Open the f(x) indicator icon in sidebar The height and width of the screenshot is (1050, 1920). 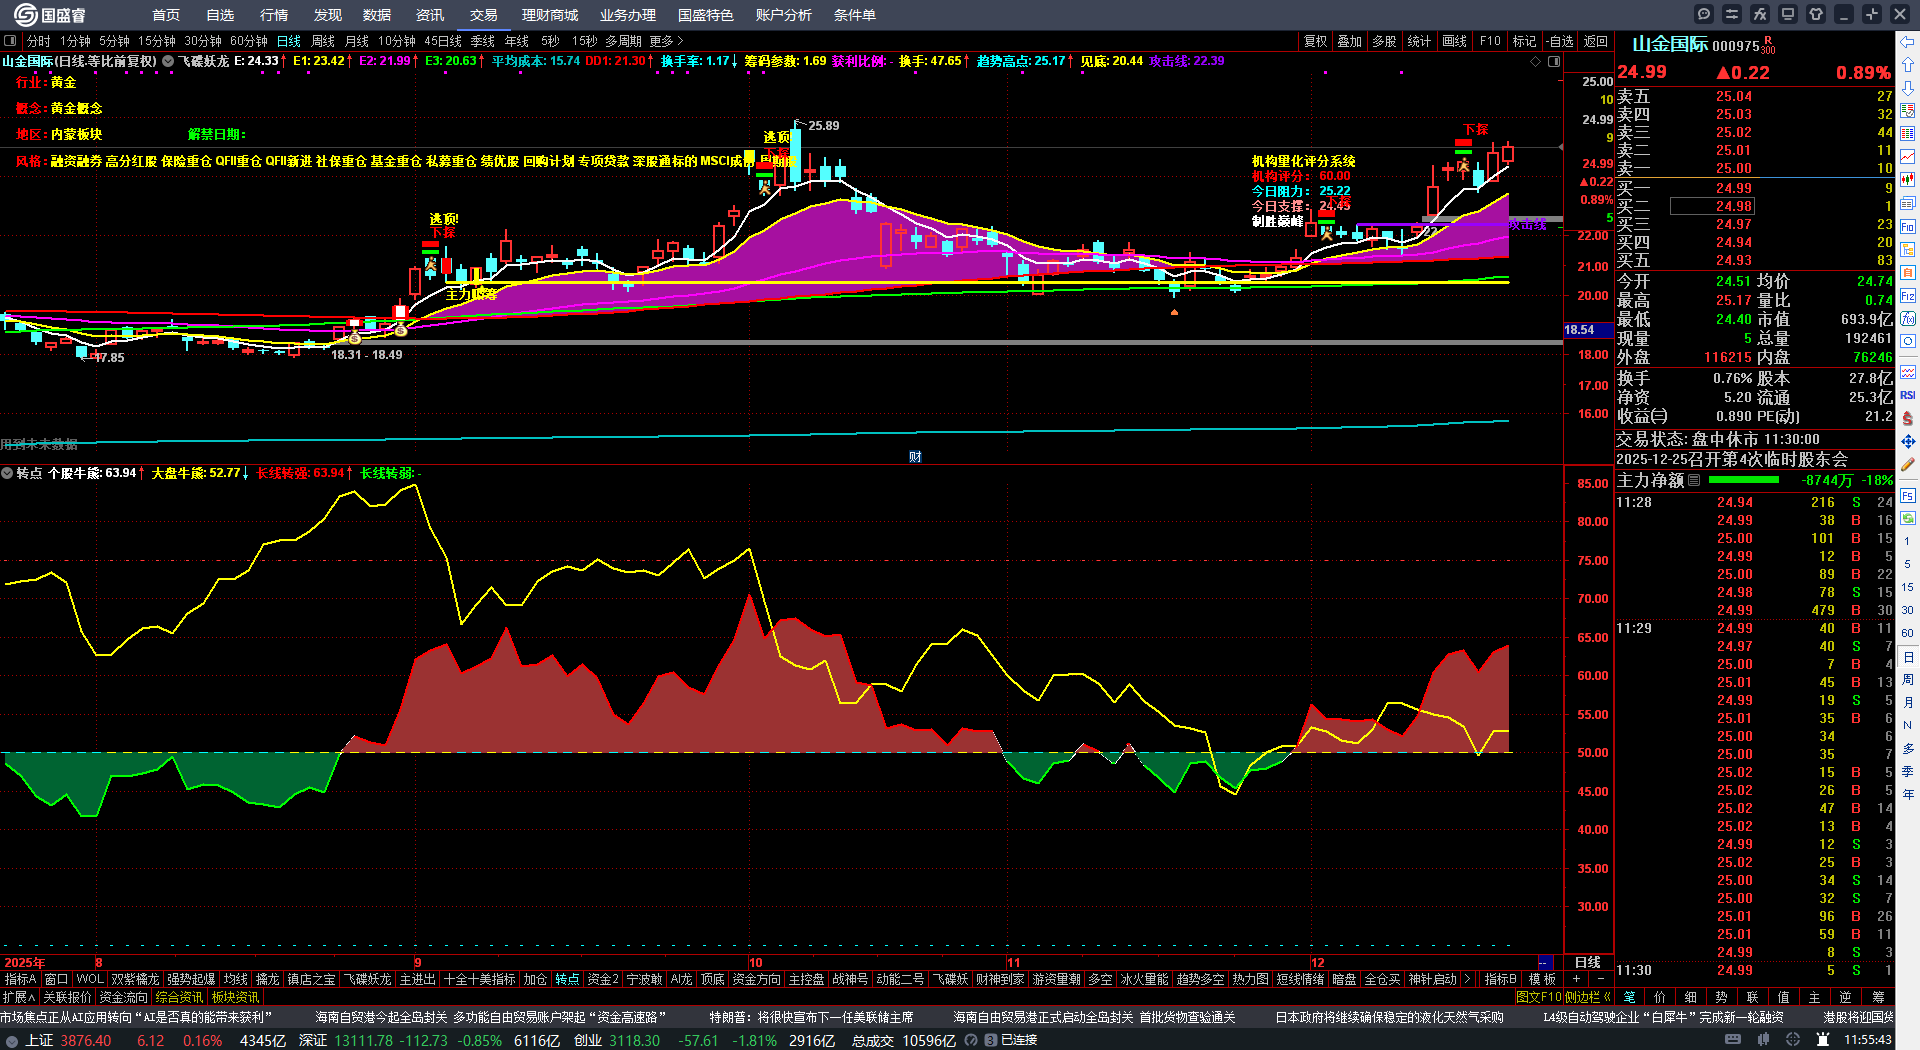pyautogui.click(x=1908, y=319)
